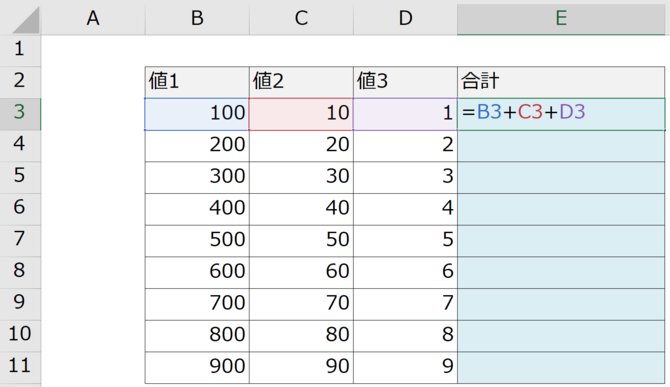Select column C header
The height and width of the screenshot is (387, 670).
(x=301, y=18)
